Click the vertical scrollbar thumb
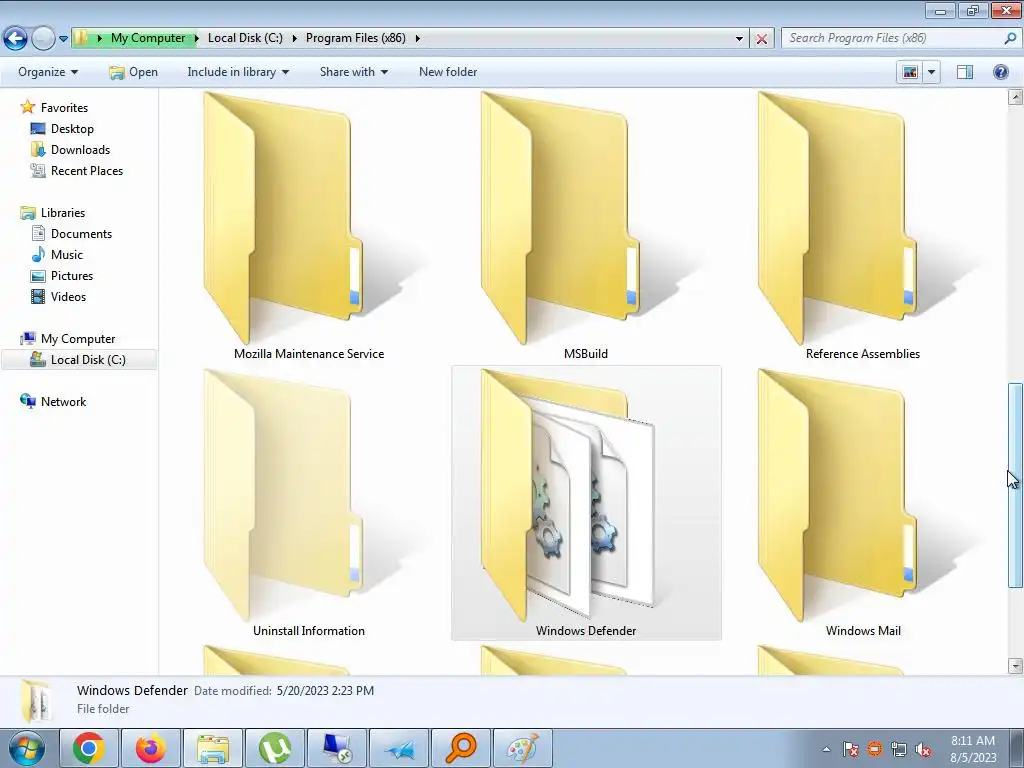The image size is (1024, 768). click(x=1015, y=485)
